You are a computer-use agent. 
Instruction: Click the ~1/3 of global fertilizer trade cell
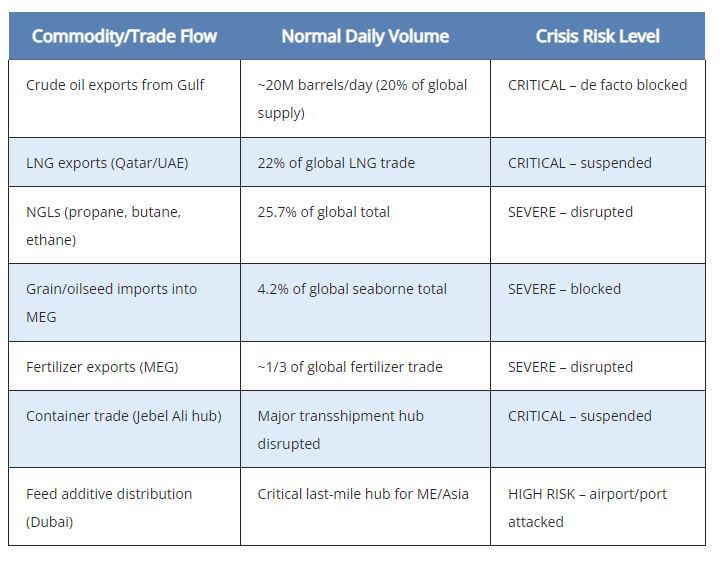(350, 367)
